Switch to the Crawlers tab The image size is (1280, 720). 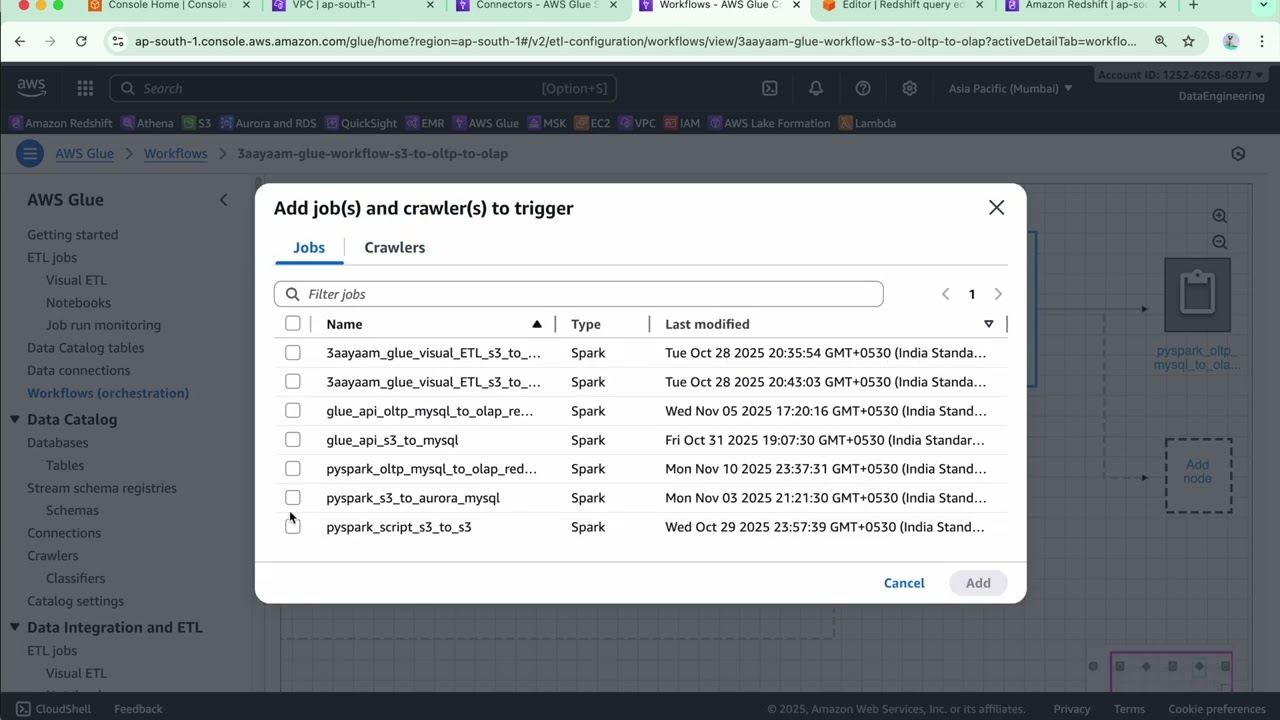[x=394, y=247]
